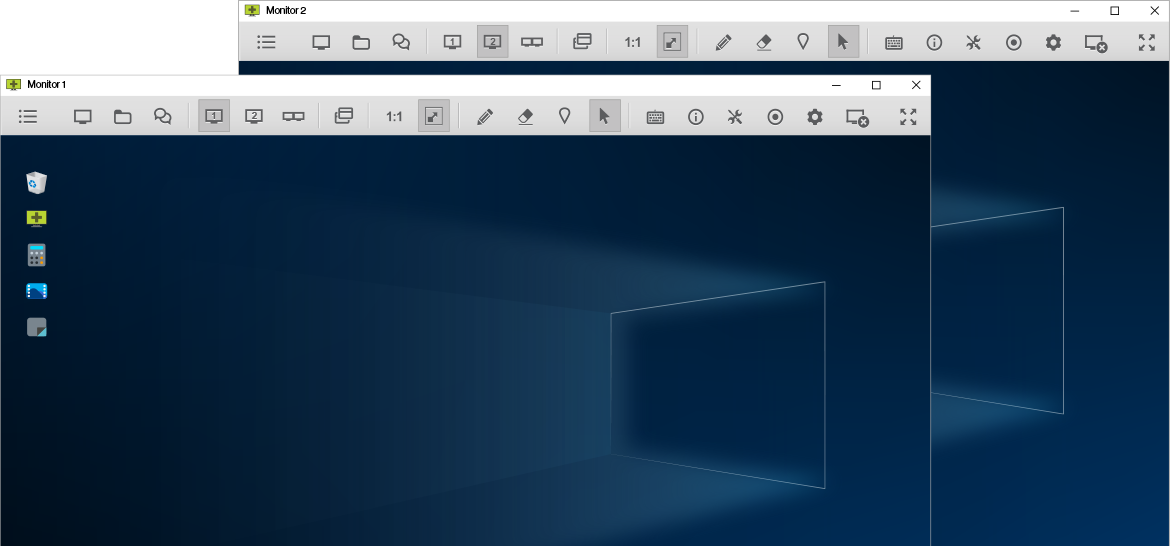Screen dimensions: 1170x546
Task: Select the cursor pointer tool in Monitor 2
Action: click(843, 42)
